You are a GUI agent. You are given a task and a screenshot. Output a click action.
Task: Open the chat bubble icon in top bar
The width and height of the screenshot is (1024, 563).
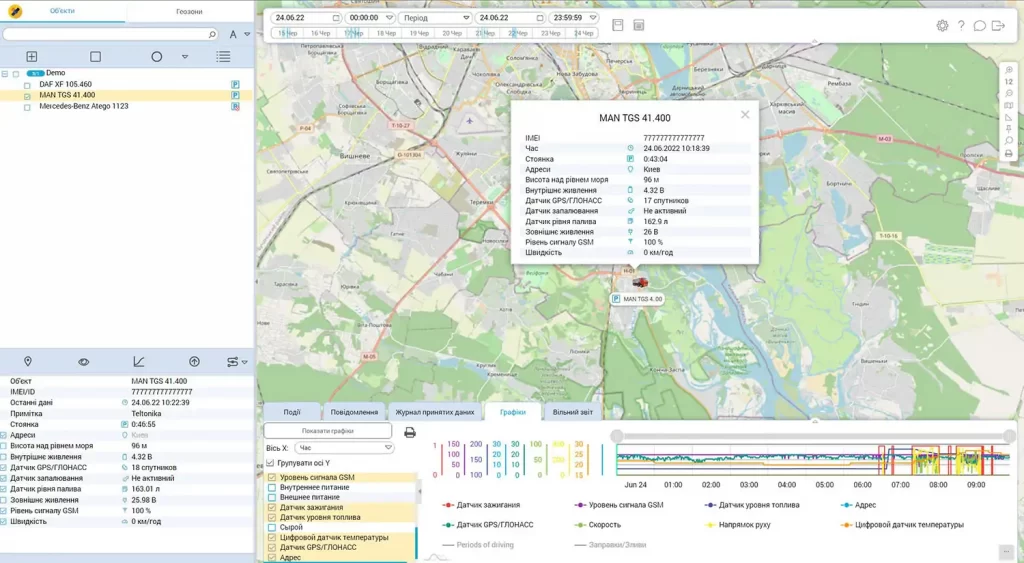point(980,25)
